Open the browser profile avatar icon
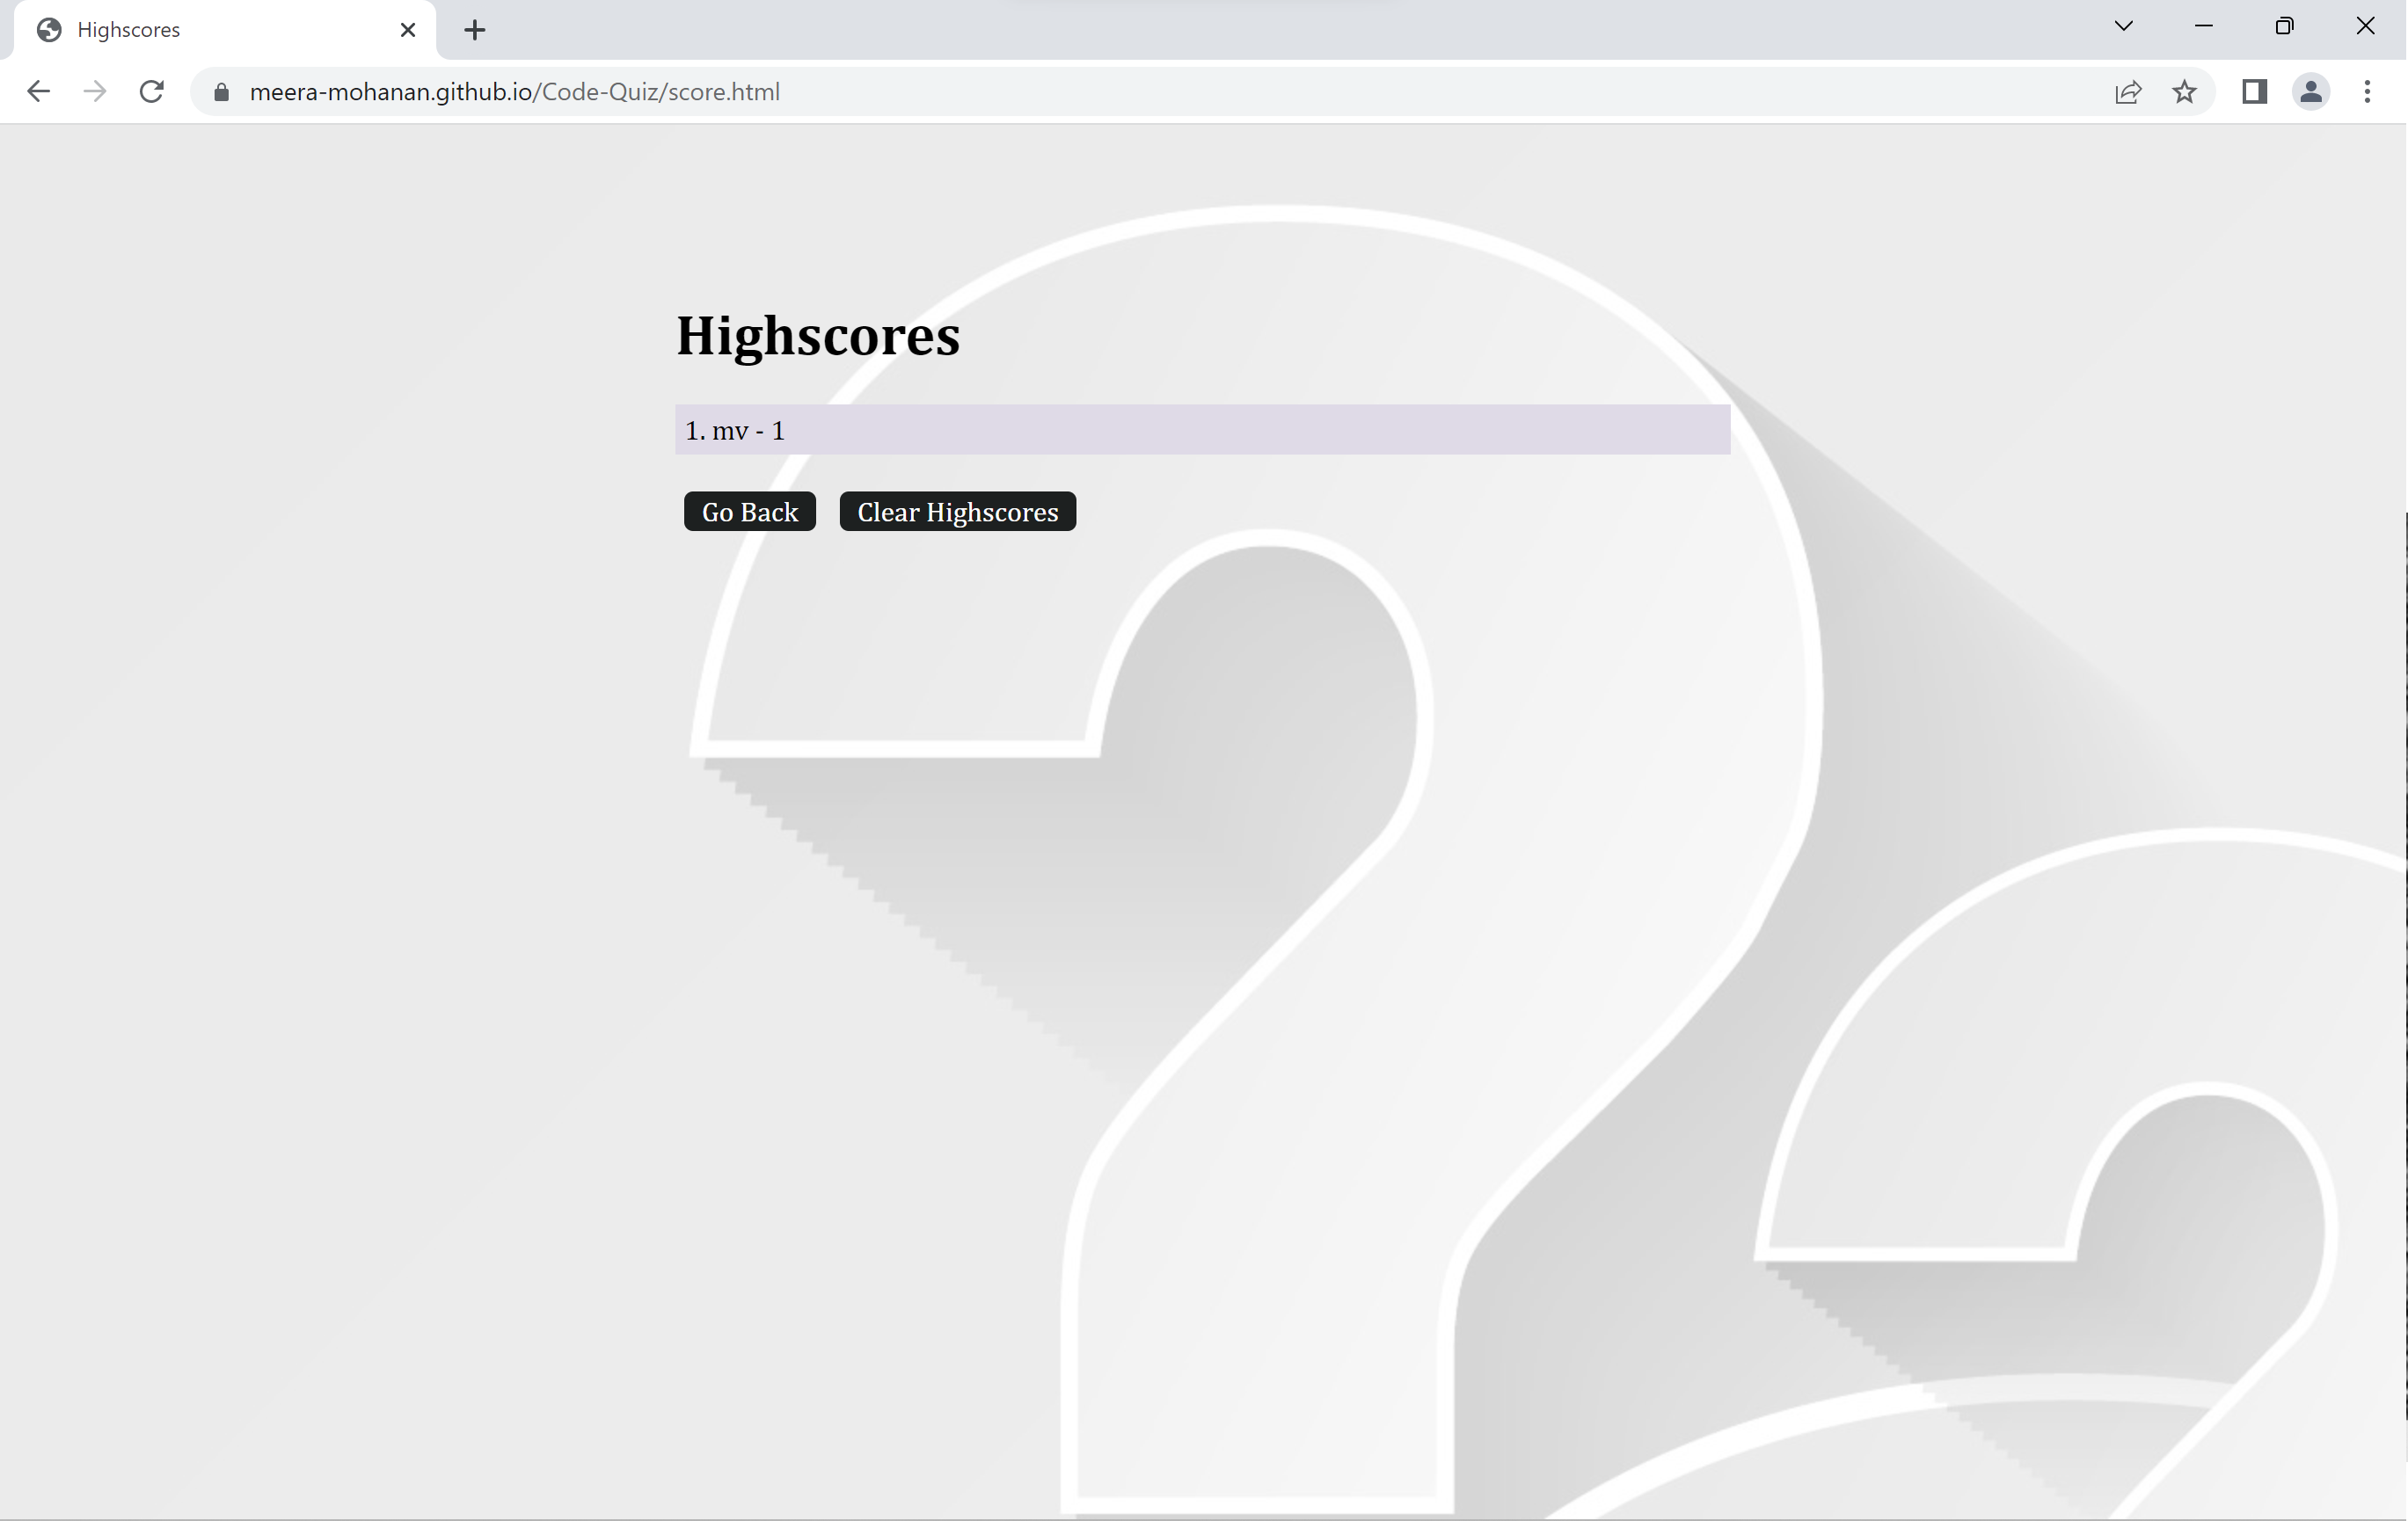 [2311, 92]
